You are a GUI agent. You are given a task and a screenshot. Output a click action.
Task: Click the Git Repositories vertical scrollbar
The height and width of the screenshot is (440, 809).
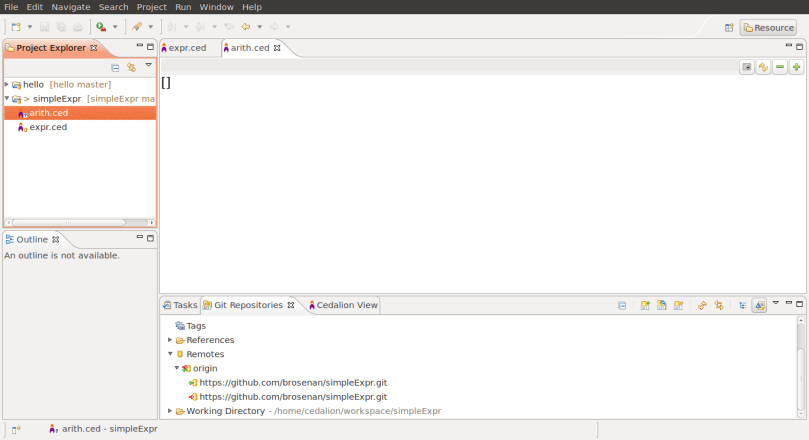[801, 366]
